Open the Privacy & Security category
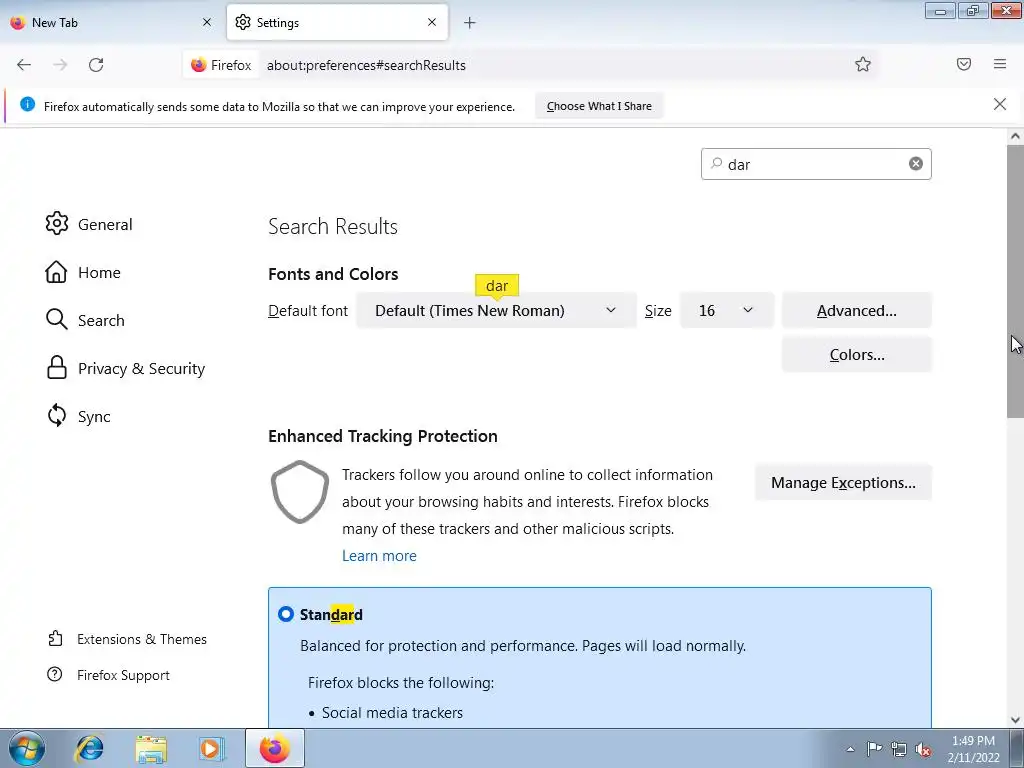1024x768 pixels. [125, 368]
